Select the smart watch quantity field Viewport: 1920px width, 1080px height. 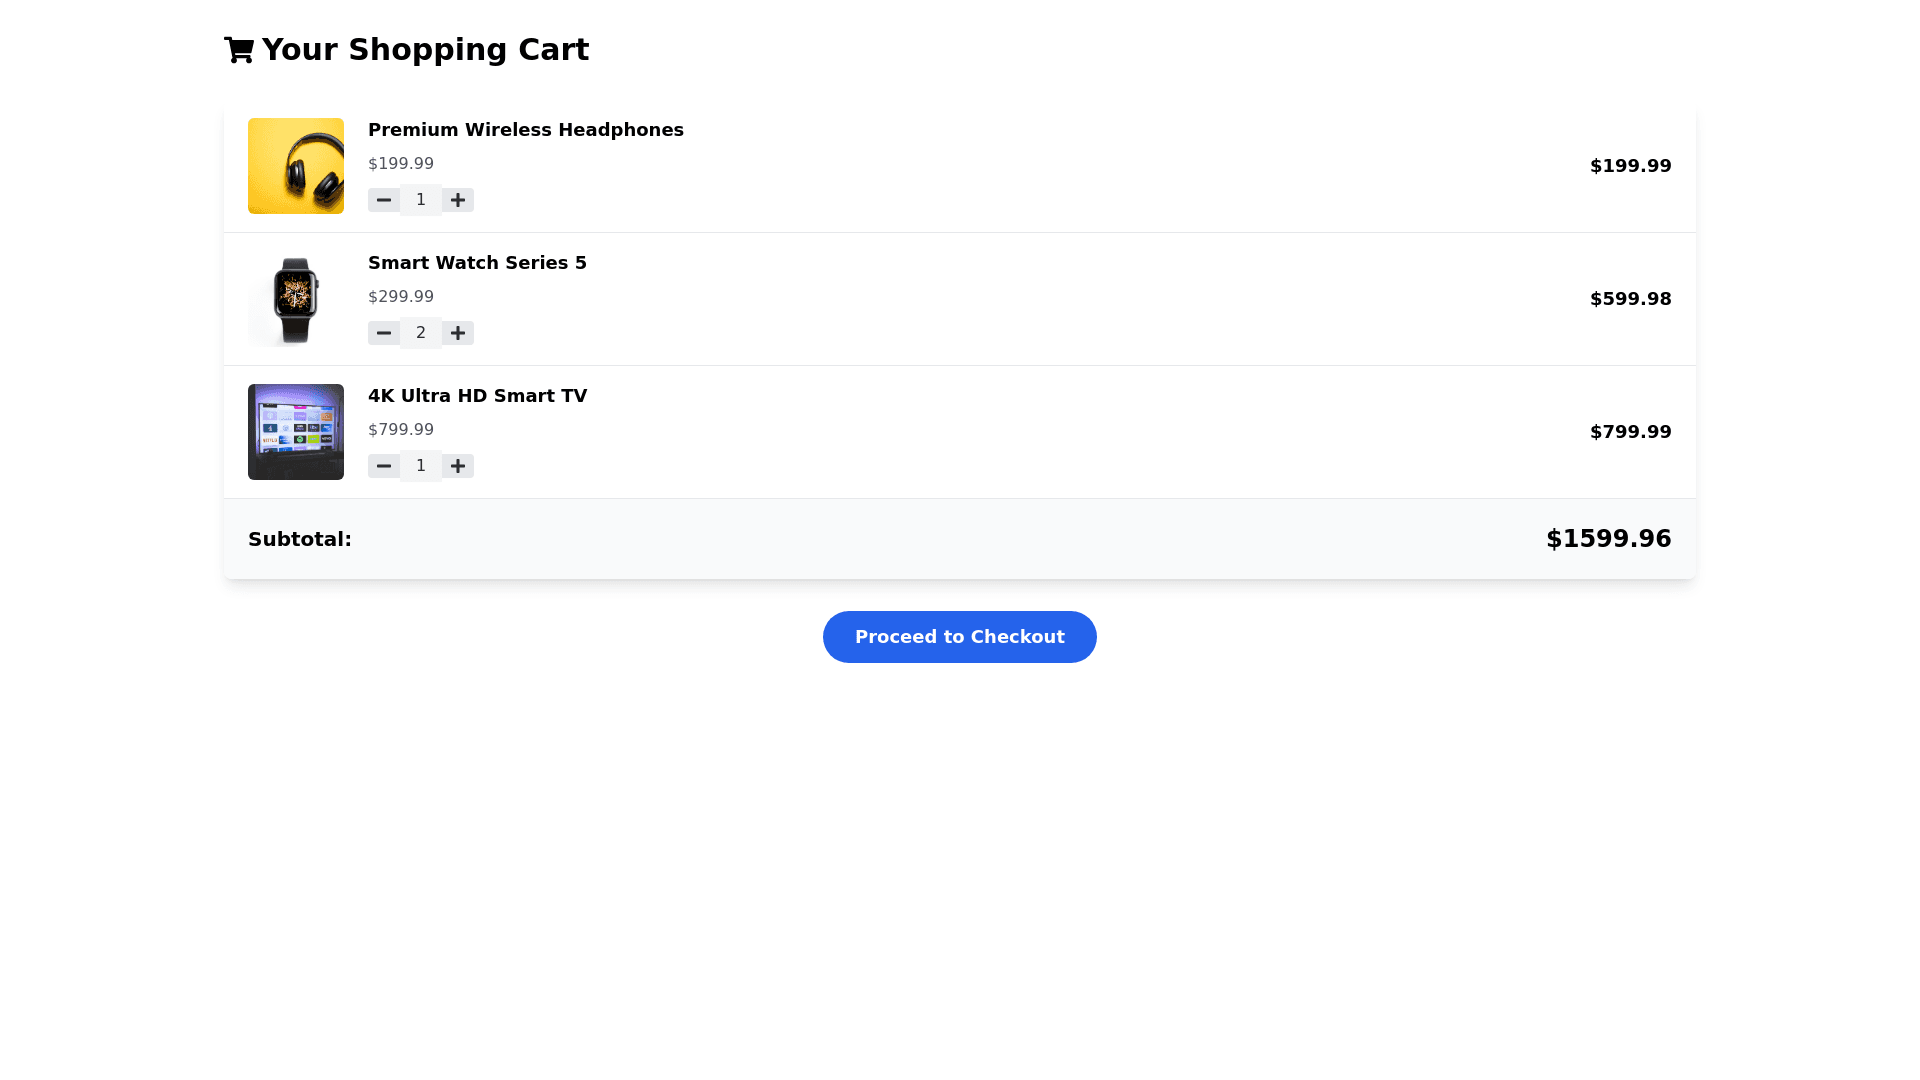(421, 333)
